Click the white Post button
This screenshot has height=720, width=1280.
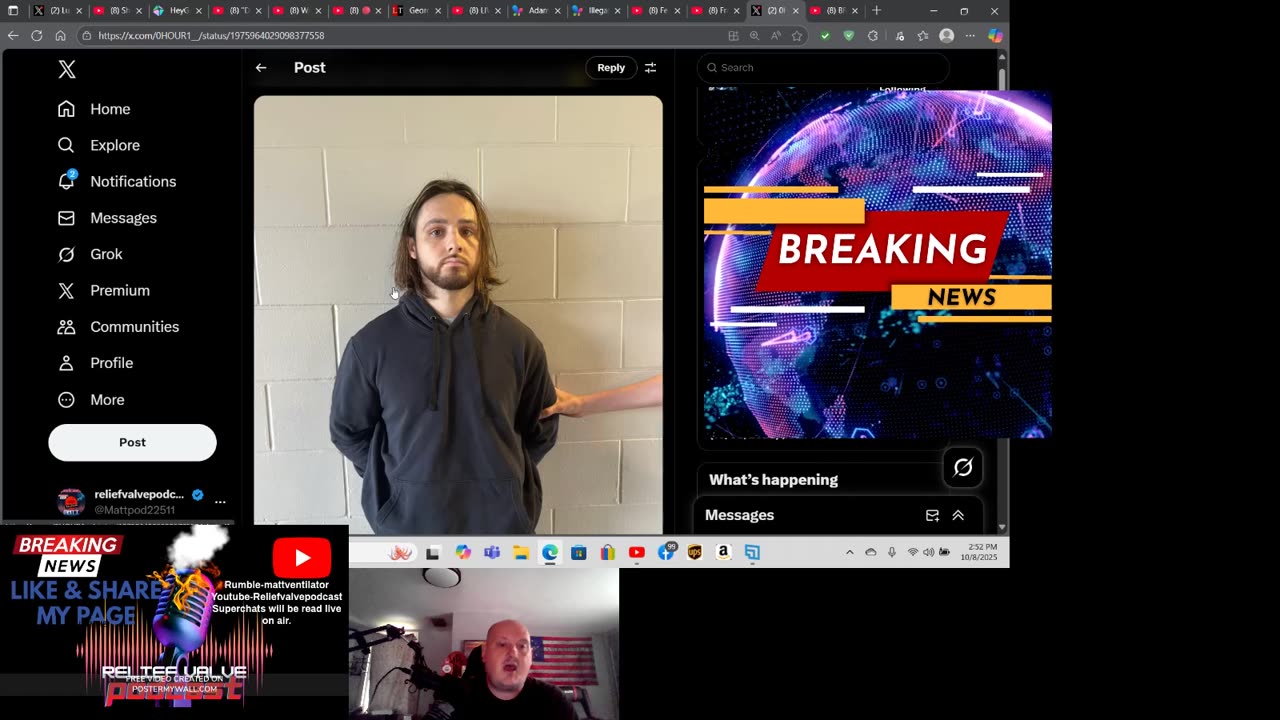[132, 442]
